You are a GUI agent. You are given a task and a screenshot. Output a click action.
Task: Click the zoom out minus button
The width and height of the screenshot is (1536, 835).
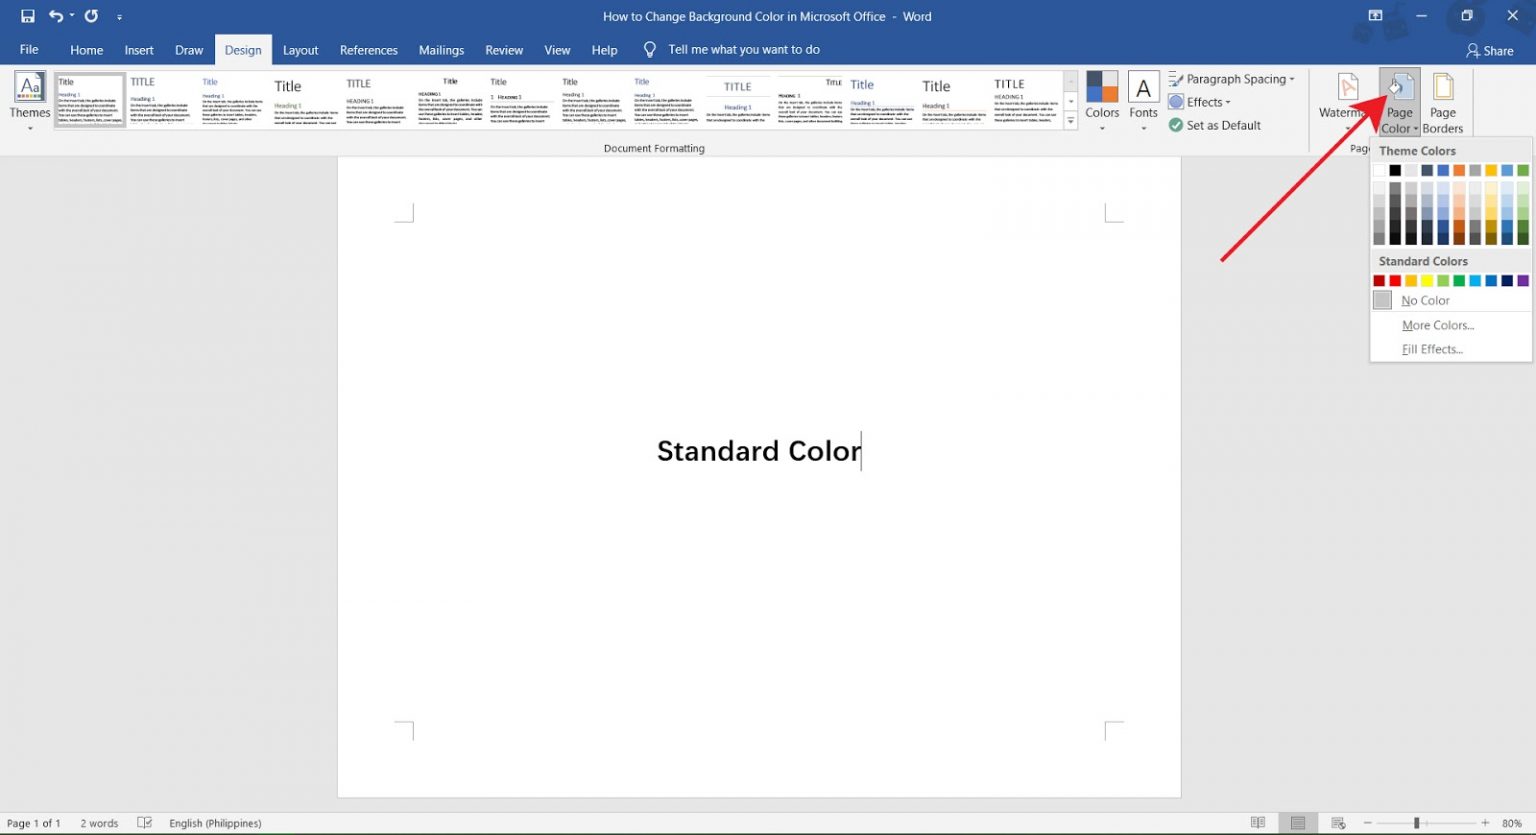pos(1365,823)
